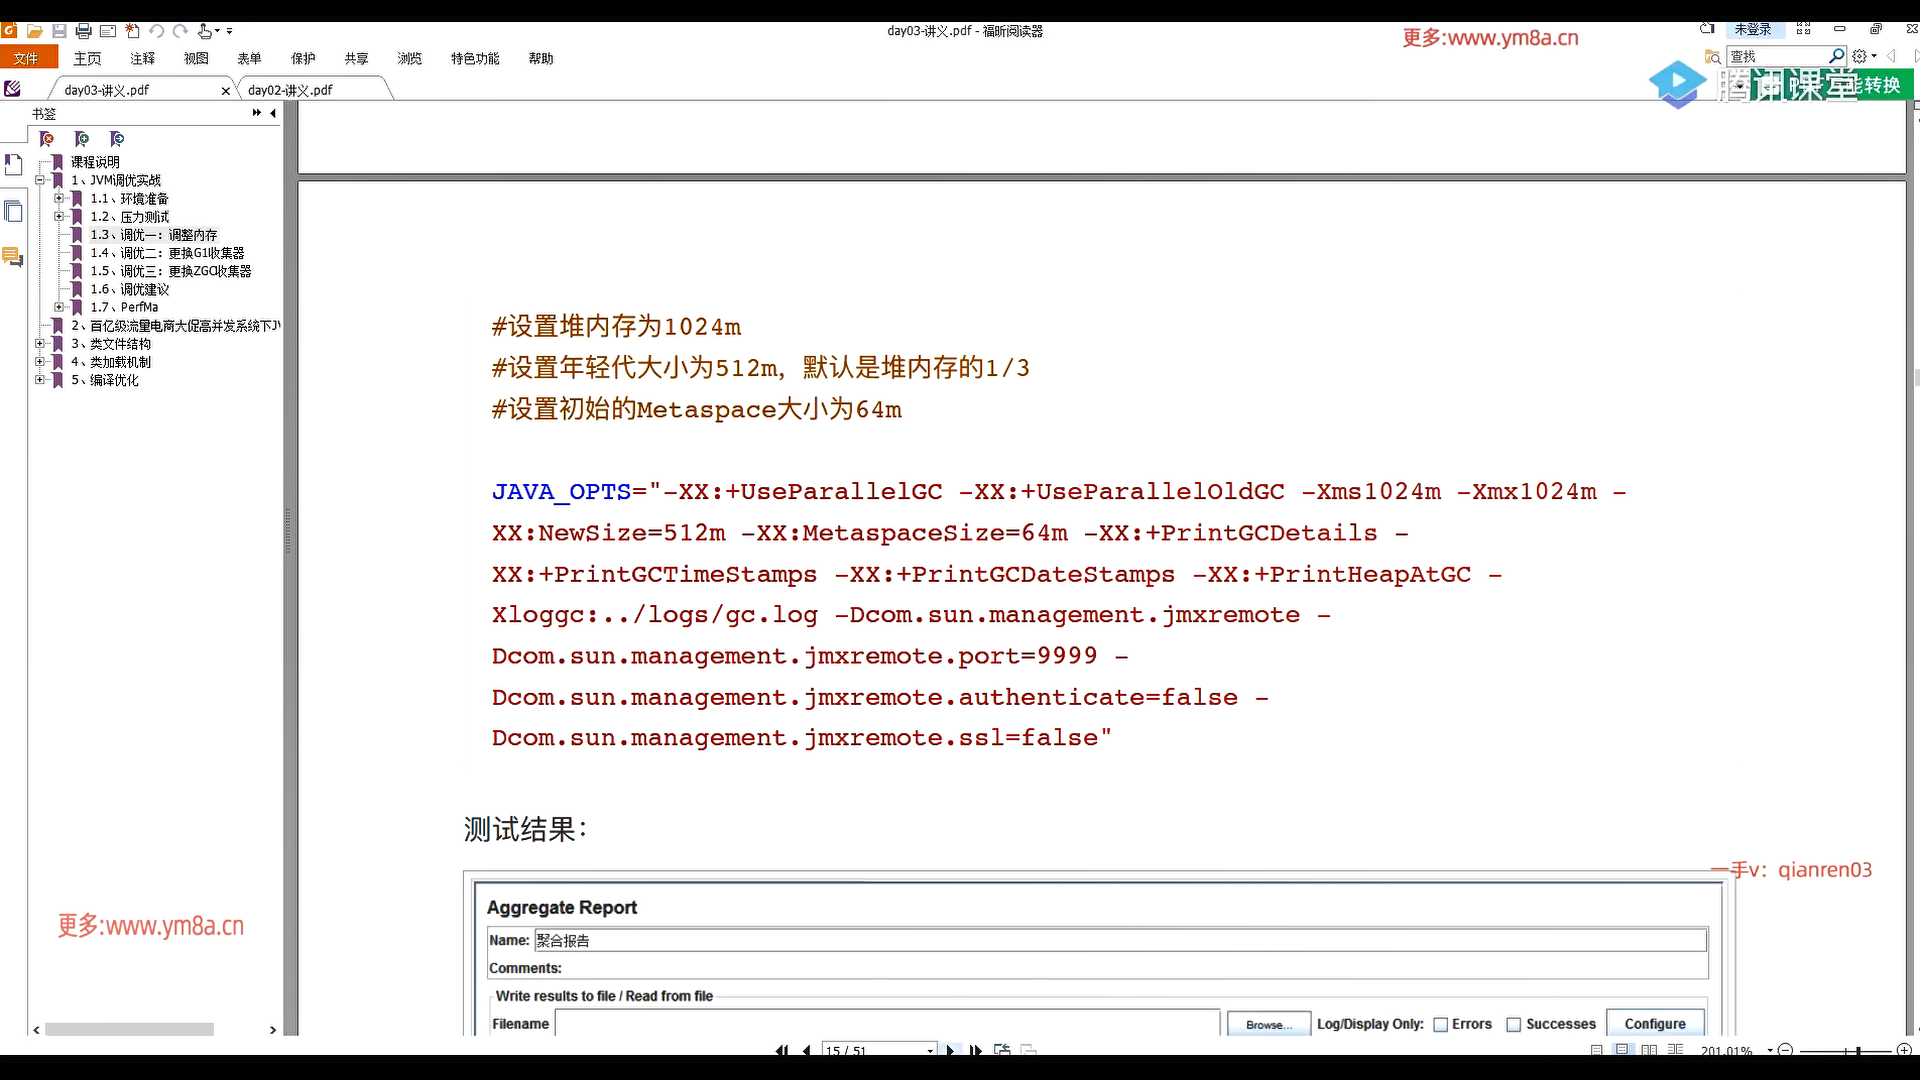Click the Configure button
The image size is (1920, 1080).
[1654, 1023]
